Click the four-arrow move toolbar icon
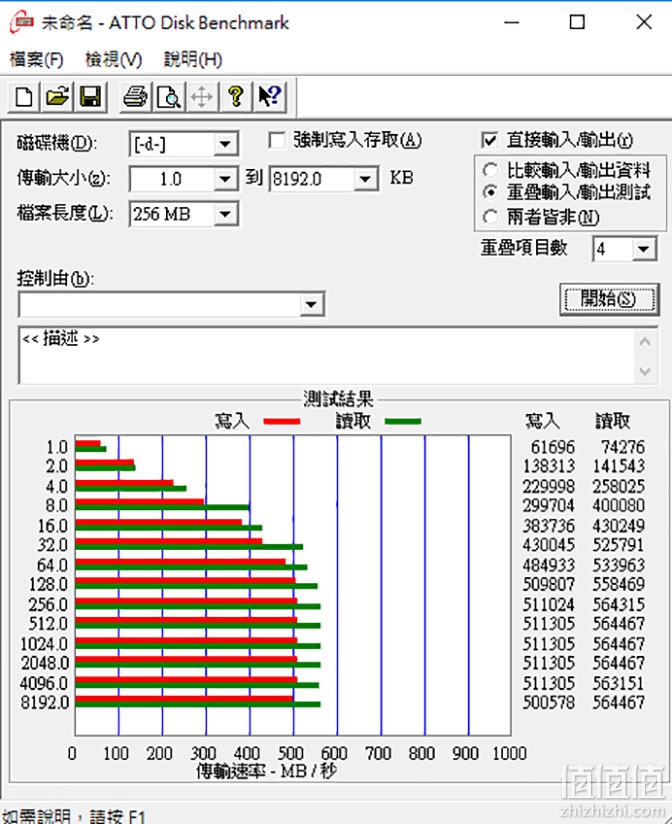Screen dimensions: 672x824 [202, 97]
